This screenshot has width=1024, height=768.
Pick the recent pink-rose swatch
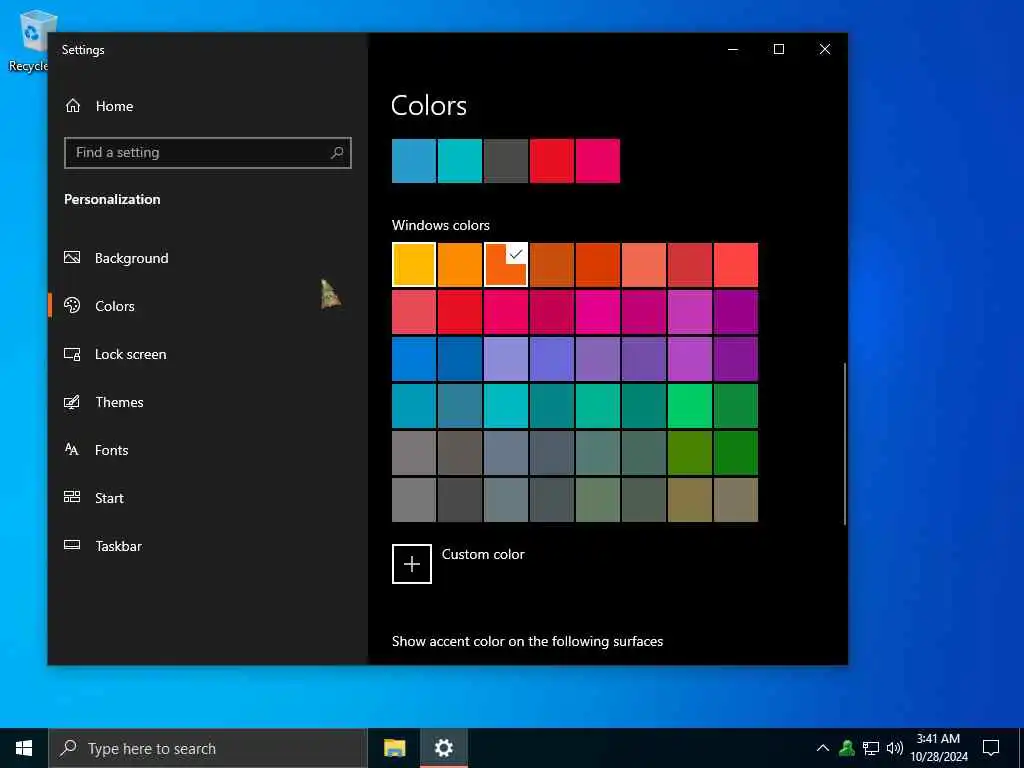coord(598,161)
